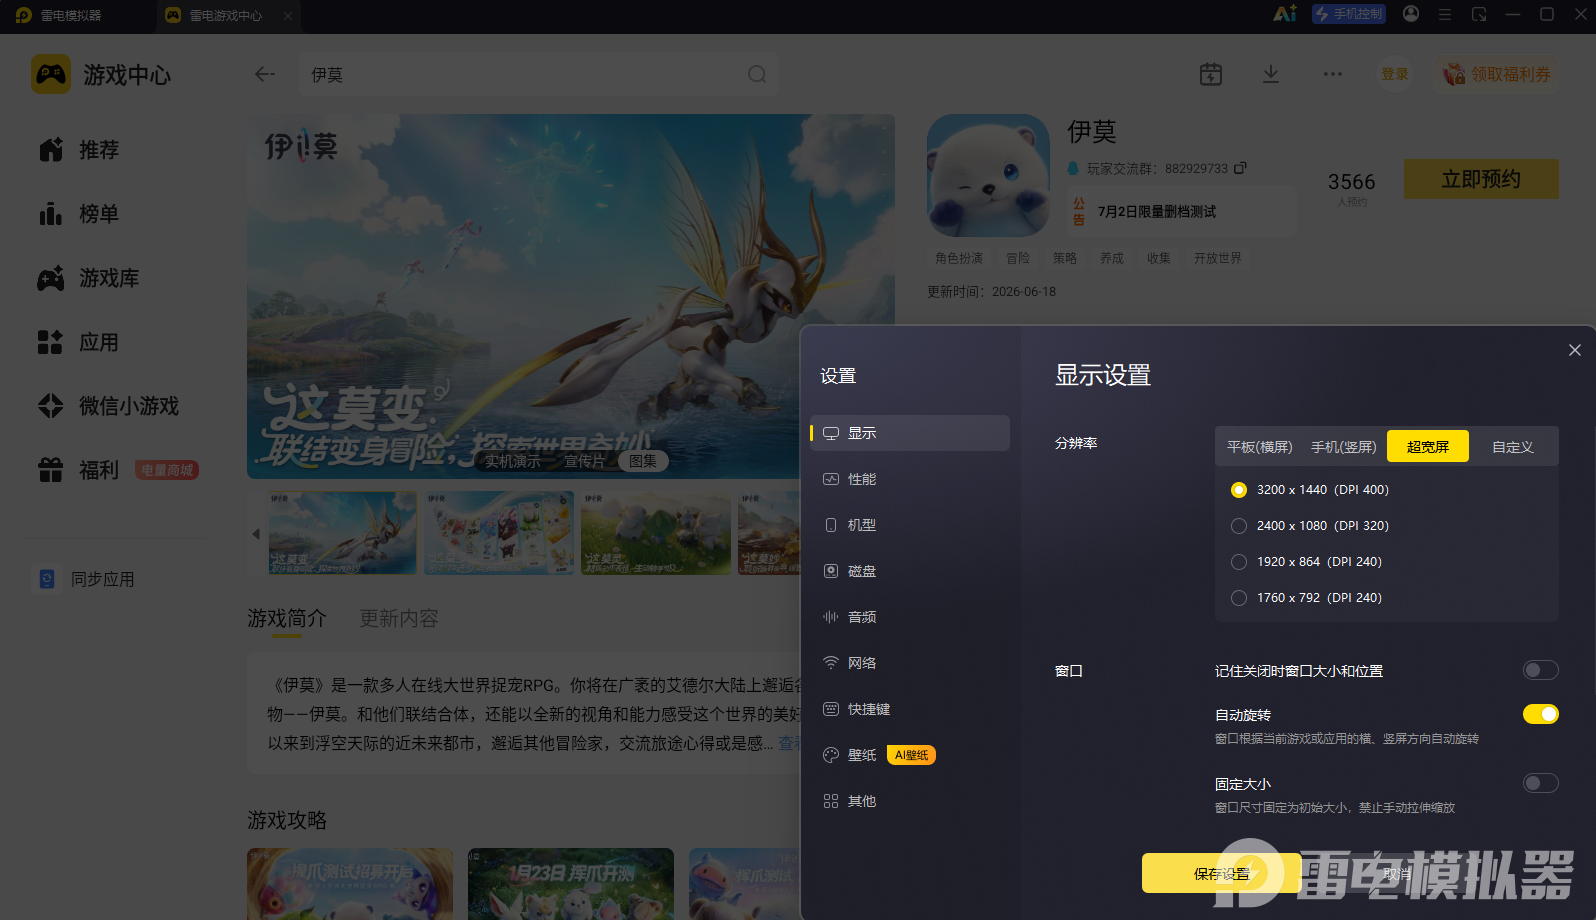The width and height of the screenshot is (1596, 920).
Task: Select 音频 in settings sidebar
Action: pyautogui.click(x=909, y=617)
